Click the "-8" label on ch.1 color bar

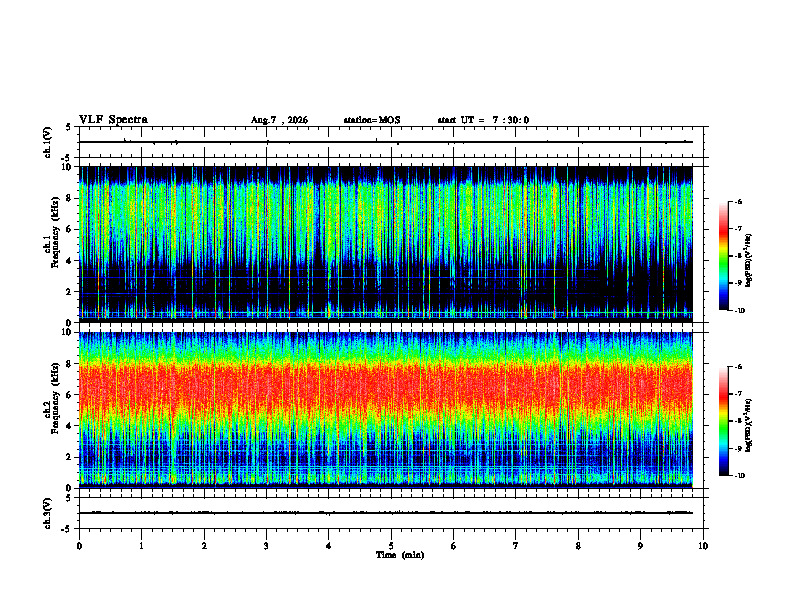click(737, 256)
